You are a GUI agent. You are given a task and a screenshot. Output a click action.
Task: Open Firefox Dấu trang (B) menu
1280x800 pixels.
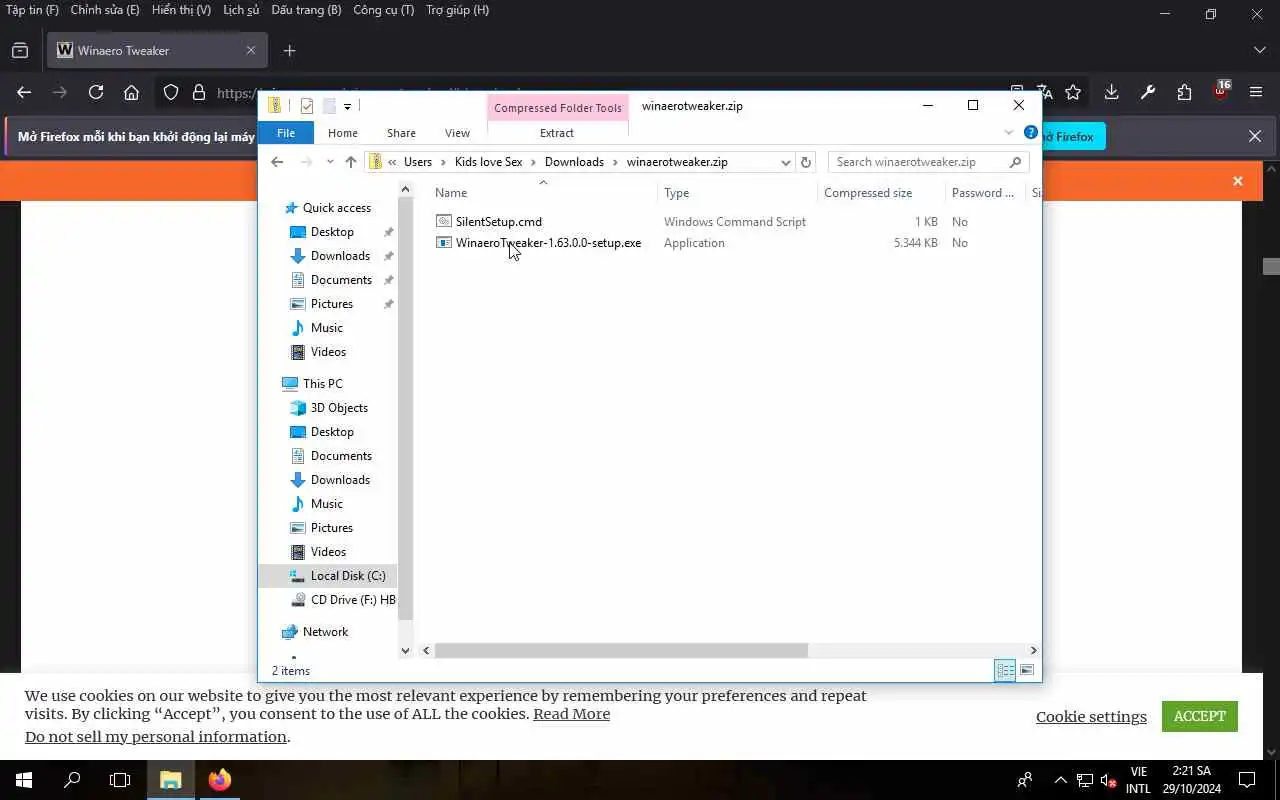[x=306, y=10]
